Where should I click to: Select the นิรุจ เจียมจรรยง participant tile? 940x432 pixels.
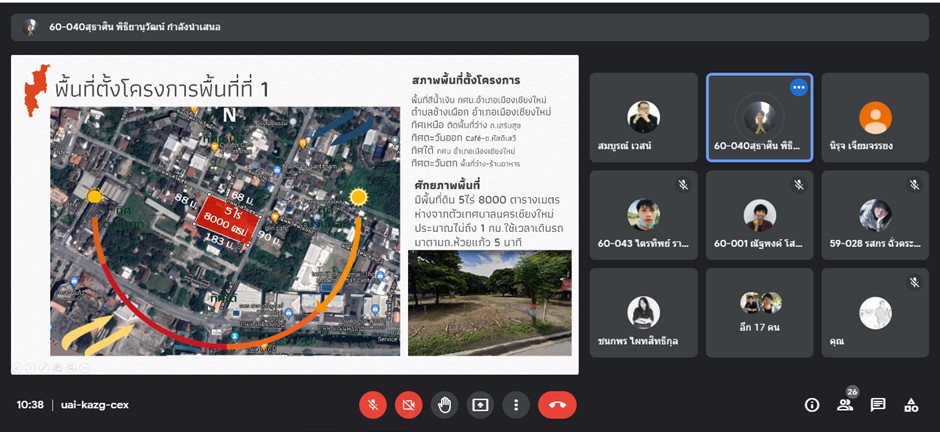pos(875,118)
